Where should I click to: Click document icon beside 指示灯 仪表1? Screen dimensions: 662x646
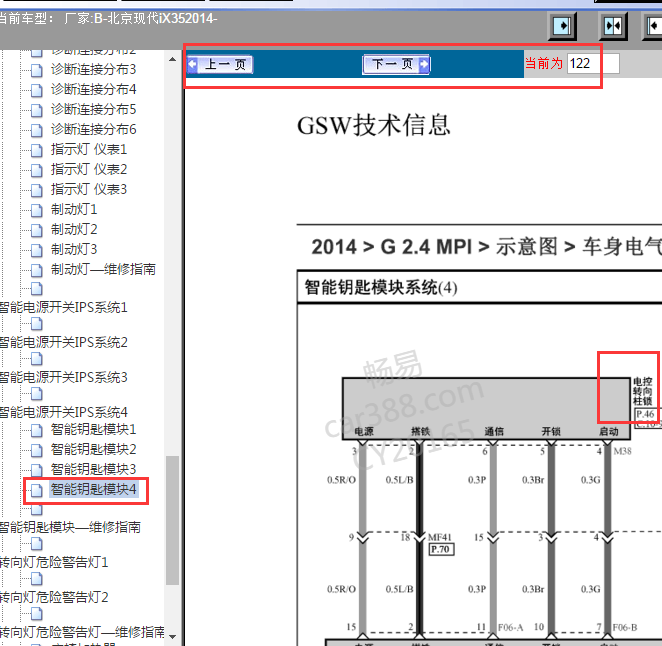pyautogui.click(x=37, y=150)
